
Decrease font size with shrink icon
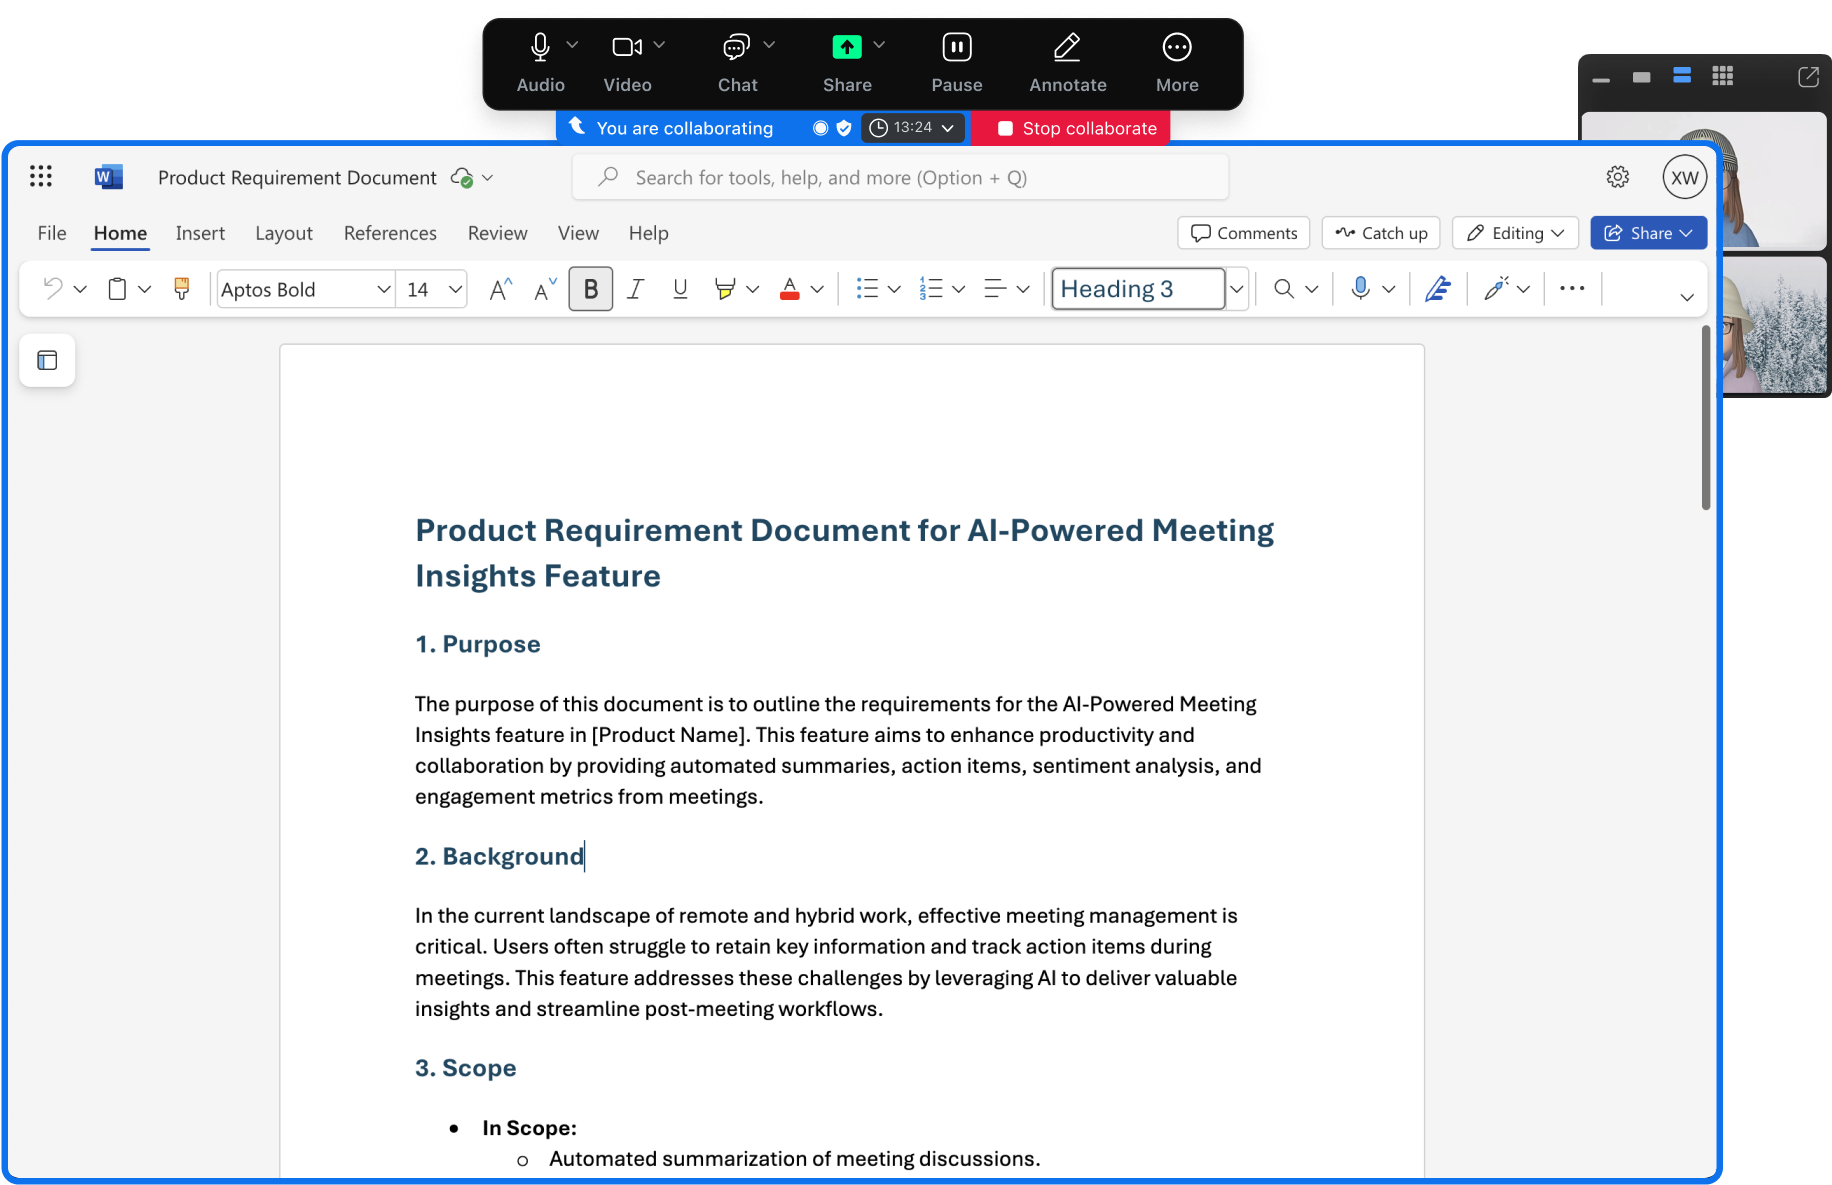[545, 289]
